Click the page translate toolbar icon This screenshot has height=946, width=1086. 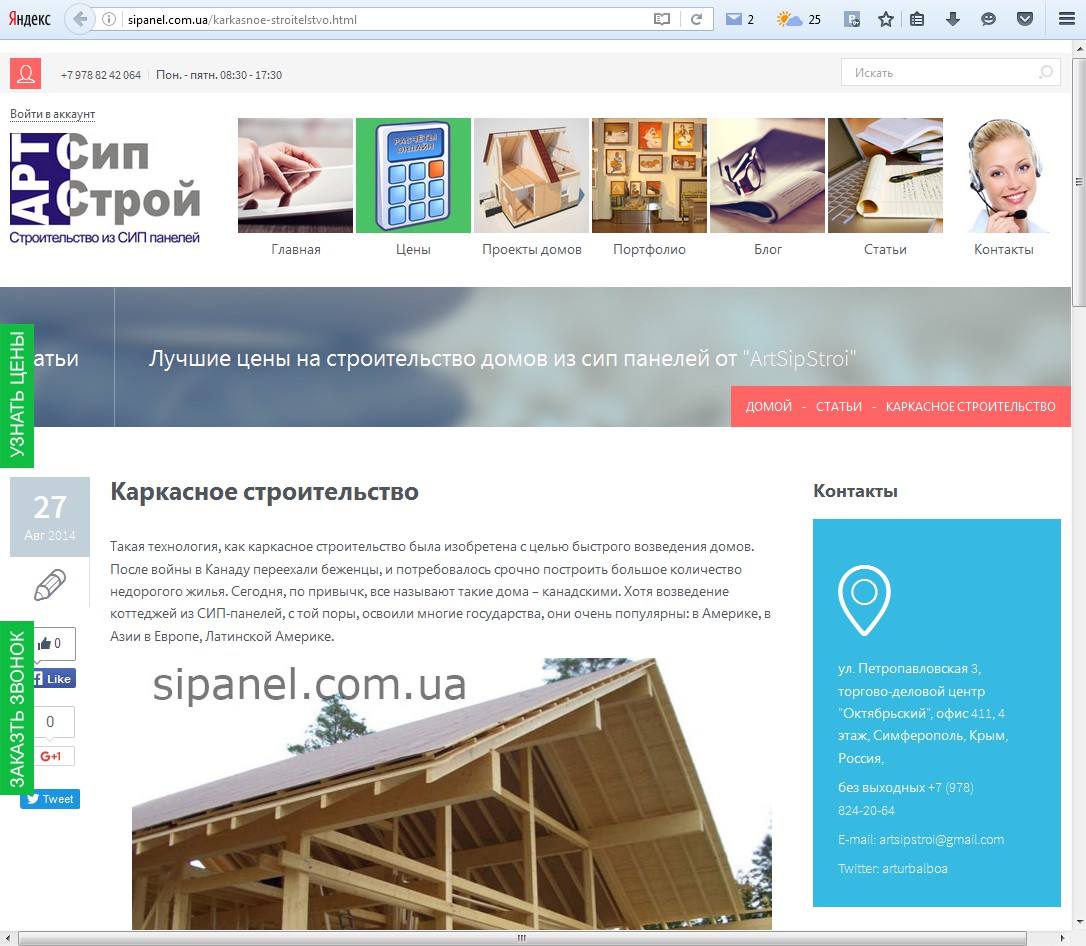[x=852, y=19]
